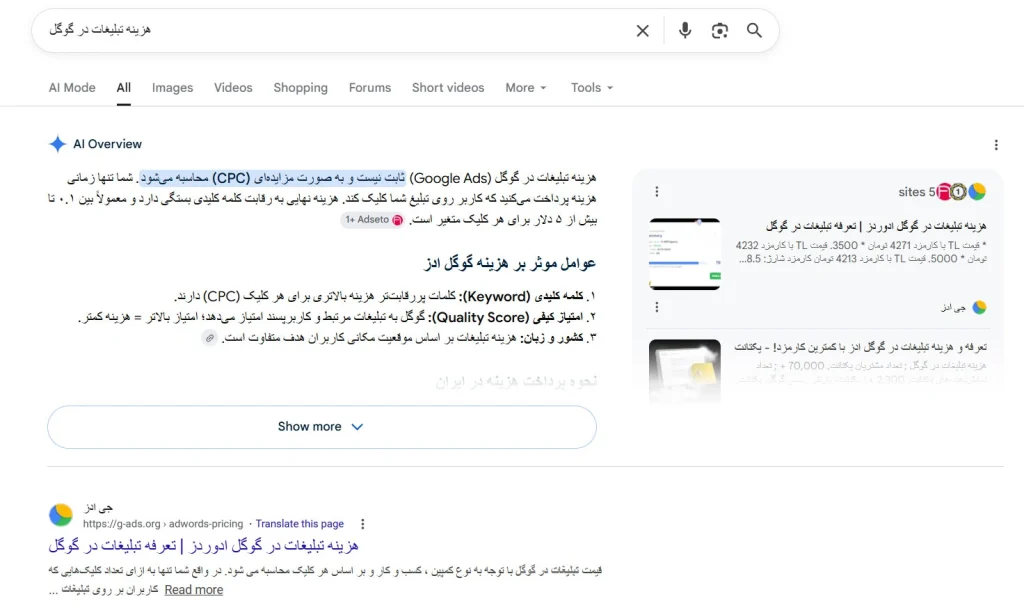Select the All tab
1024x608 pixels.
click(123, 88)
